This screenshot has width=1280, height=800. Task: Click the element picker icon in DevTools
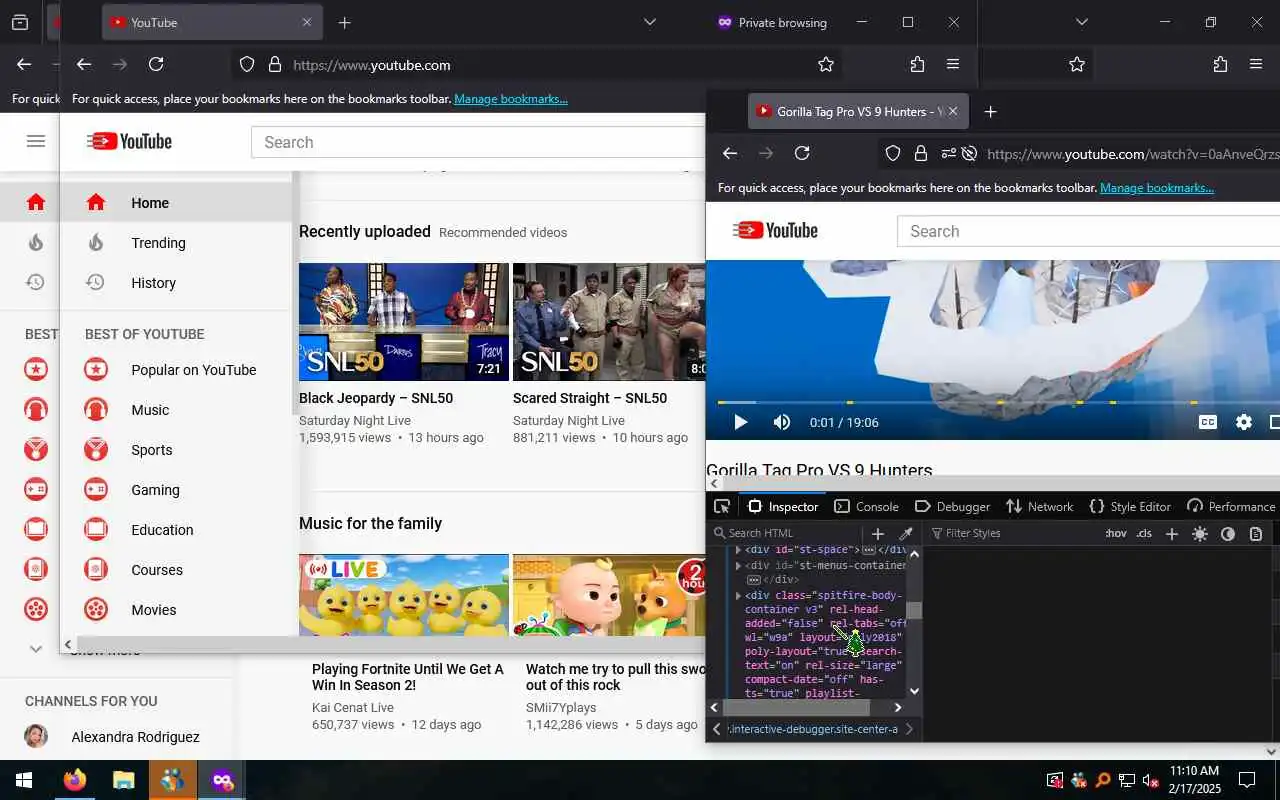coord(722,506)
